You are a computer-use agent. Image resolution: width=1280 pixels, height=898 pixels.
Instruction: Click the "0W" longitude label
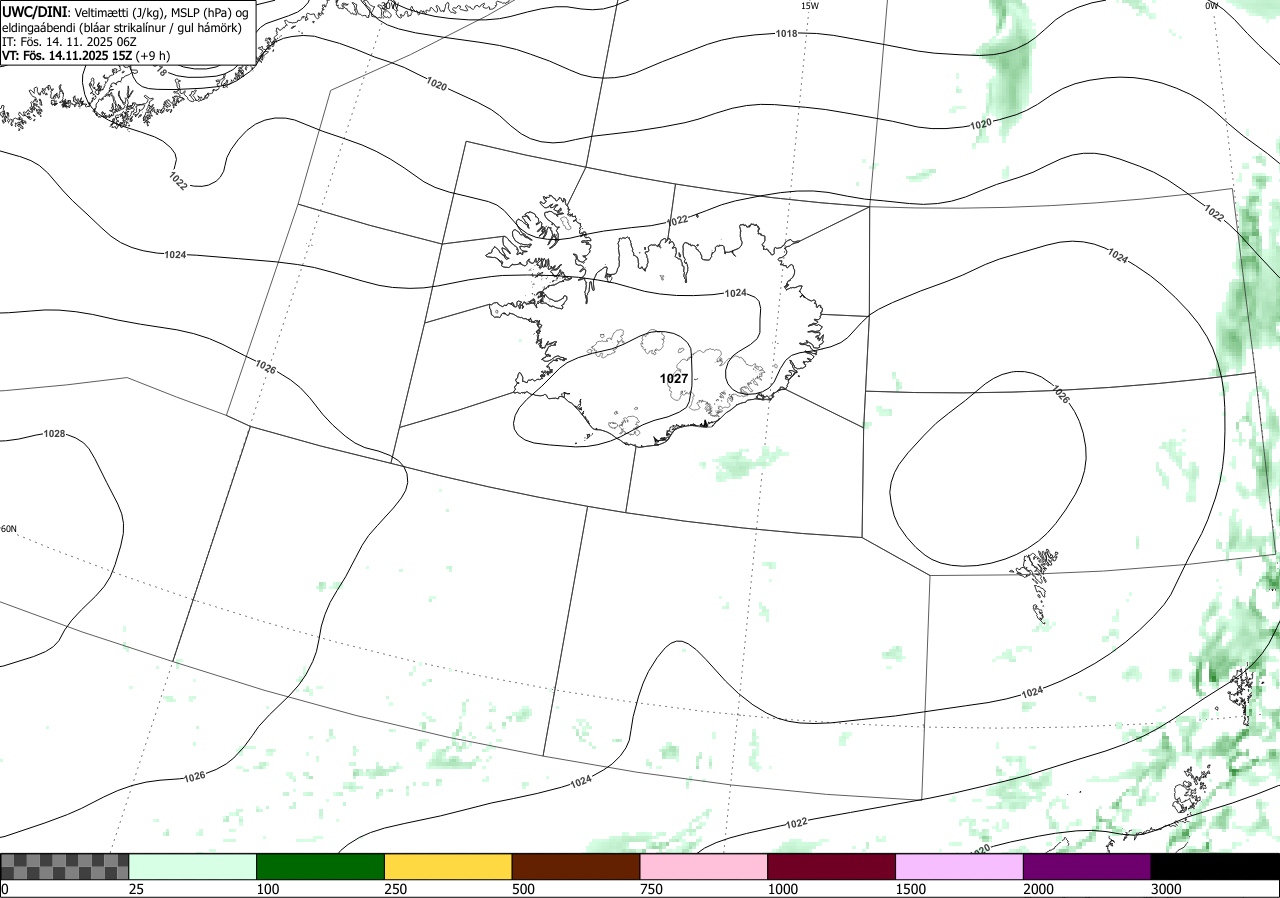tap(1212, 6)
